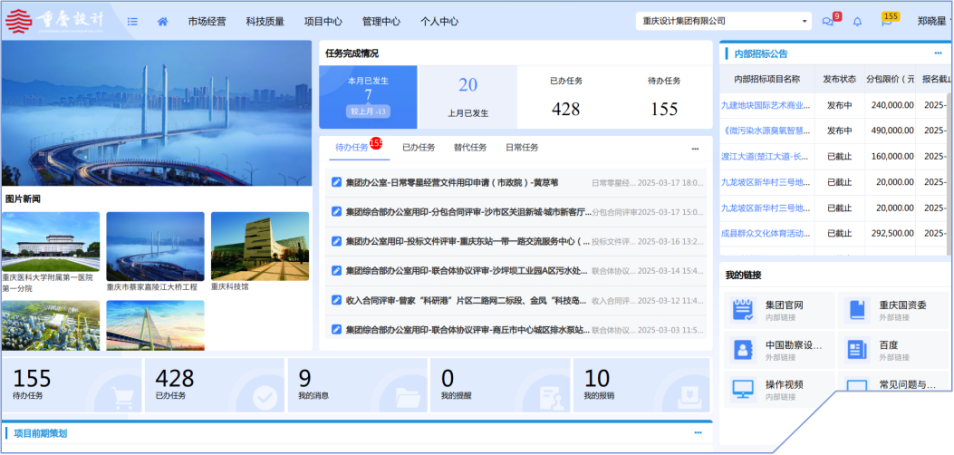The width and height of the screenshot is (954, 455).
Task: Click edit icon for 收入合同评审 task row
Action: click(336, 300)
